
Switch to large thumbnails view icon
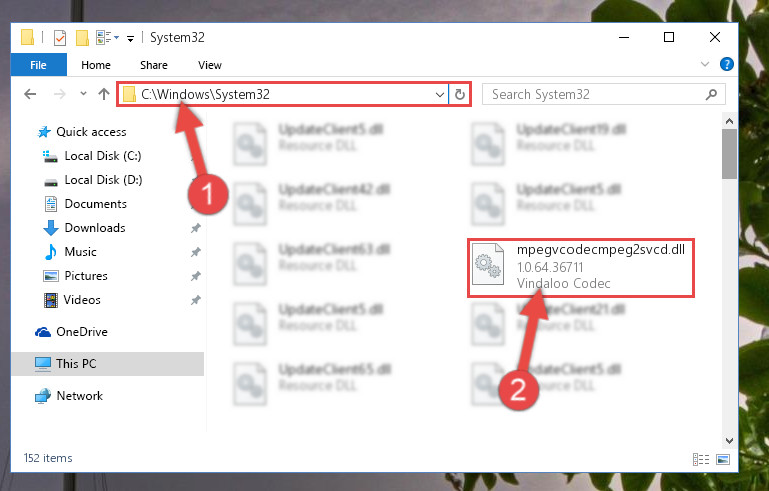(723, 459)
